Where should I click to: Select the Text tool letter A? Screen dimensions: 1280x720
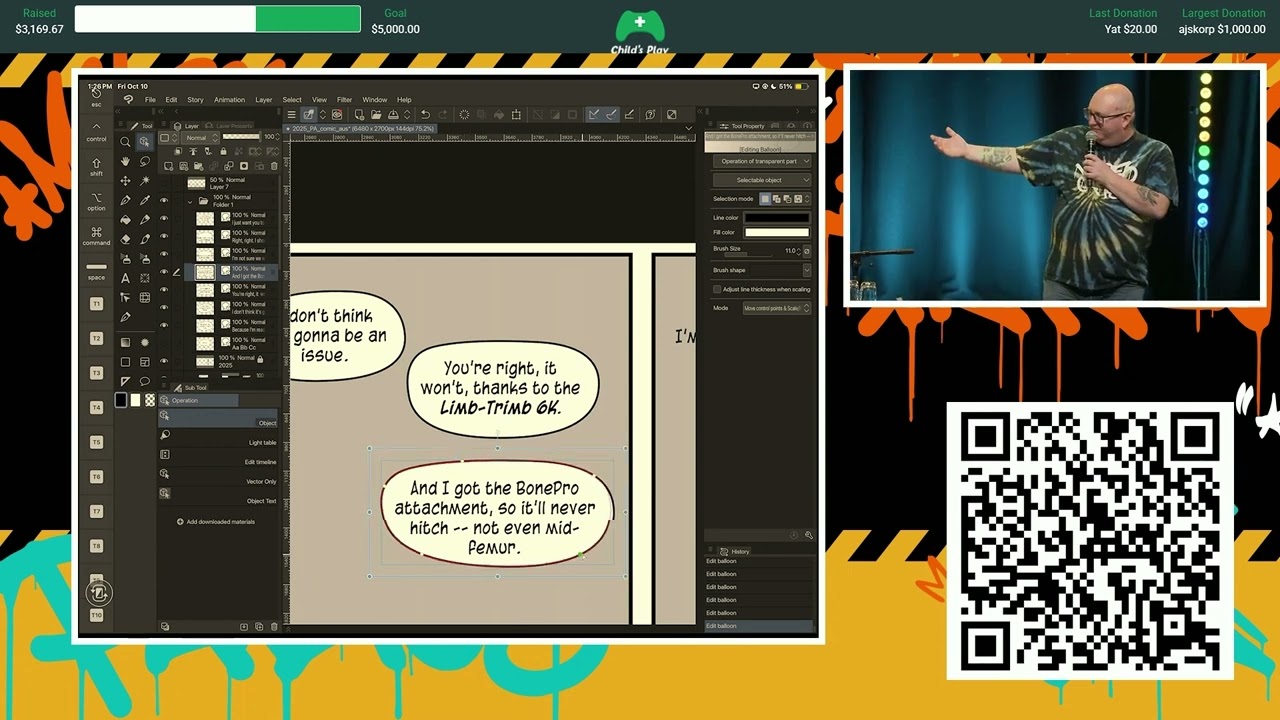[125, 278]
